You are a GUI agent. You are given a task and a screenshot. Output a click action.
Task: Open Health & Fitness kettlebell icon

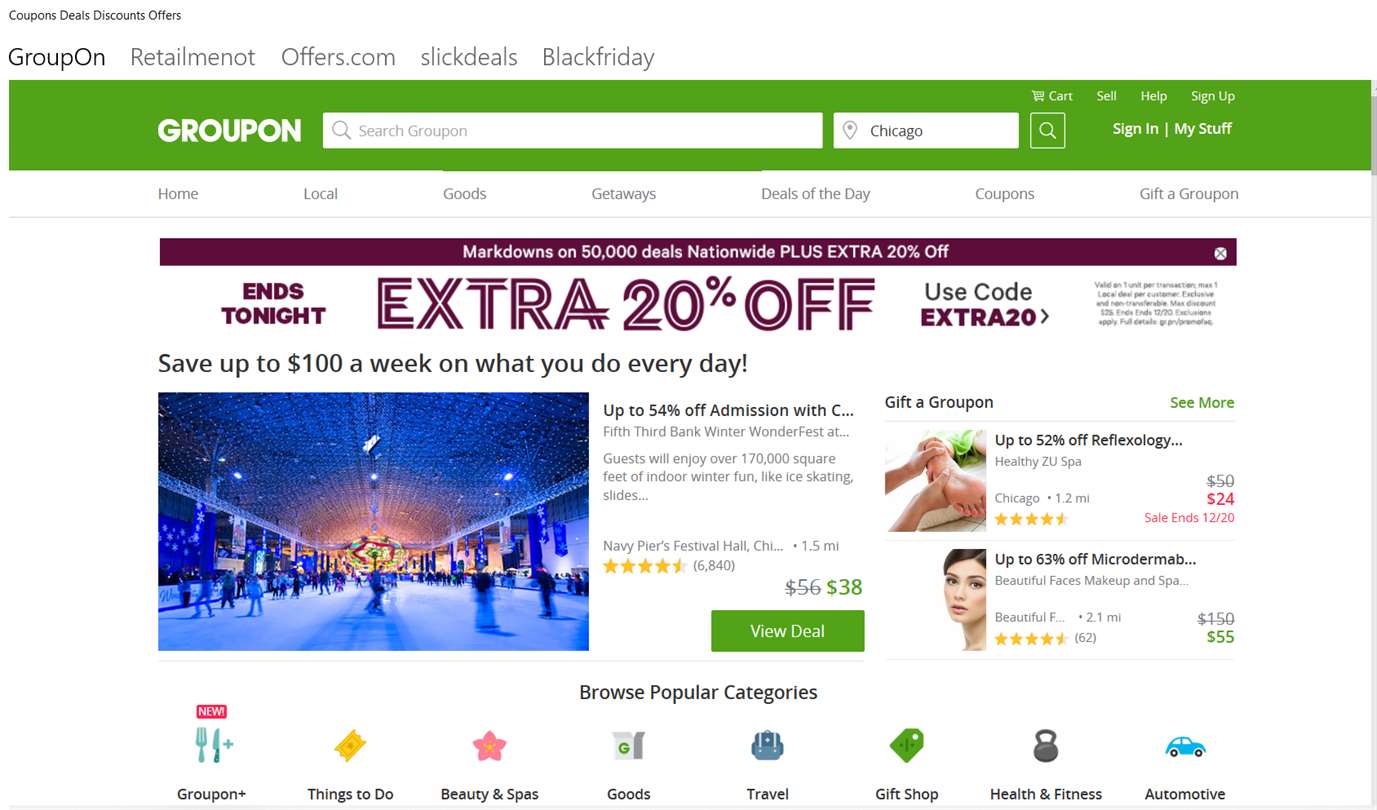1046,745
